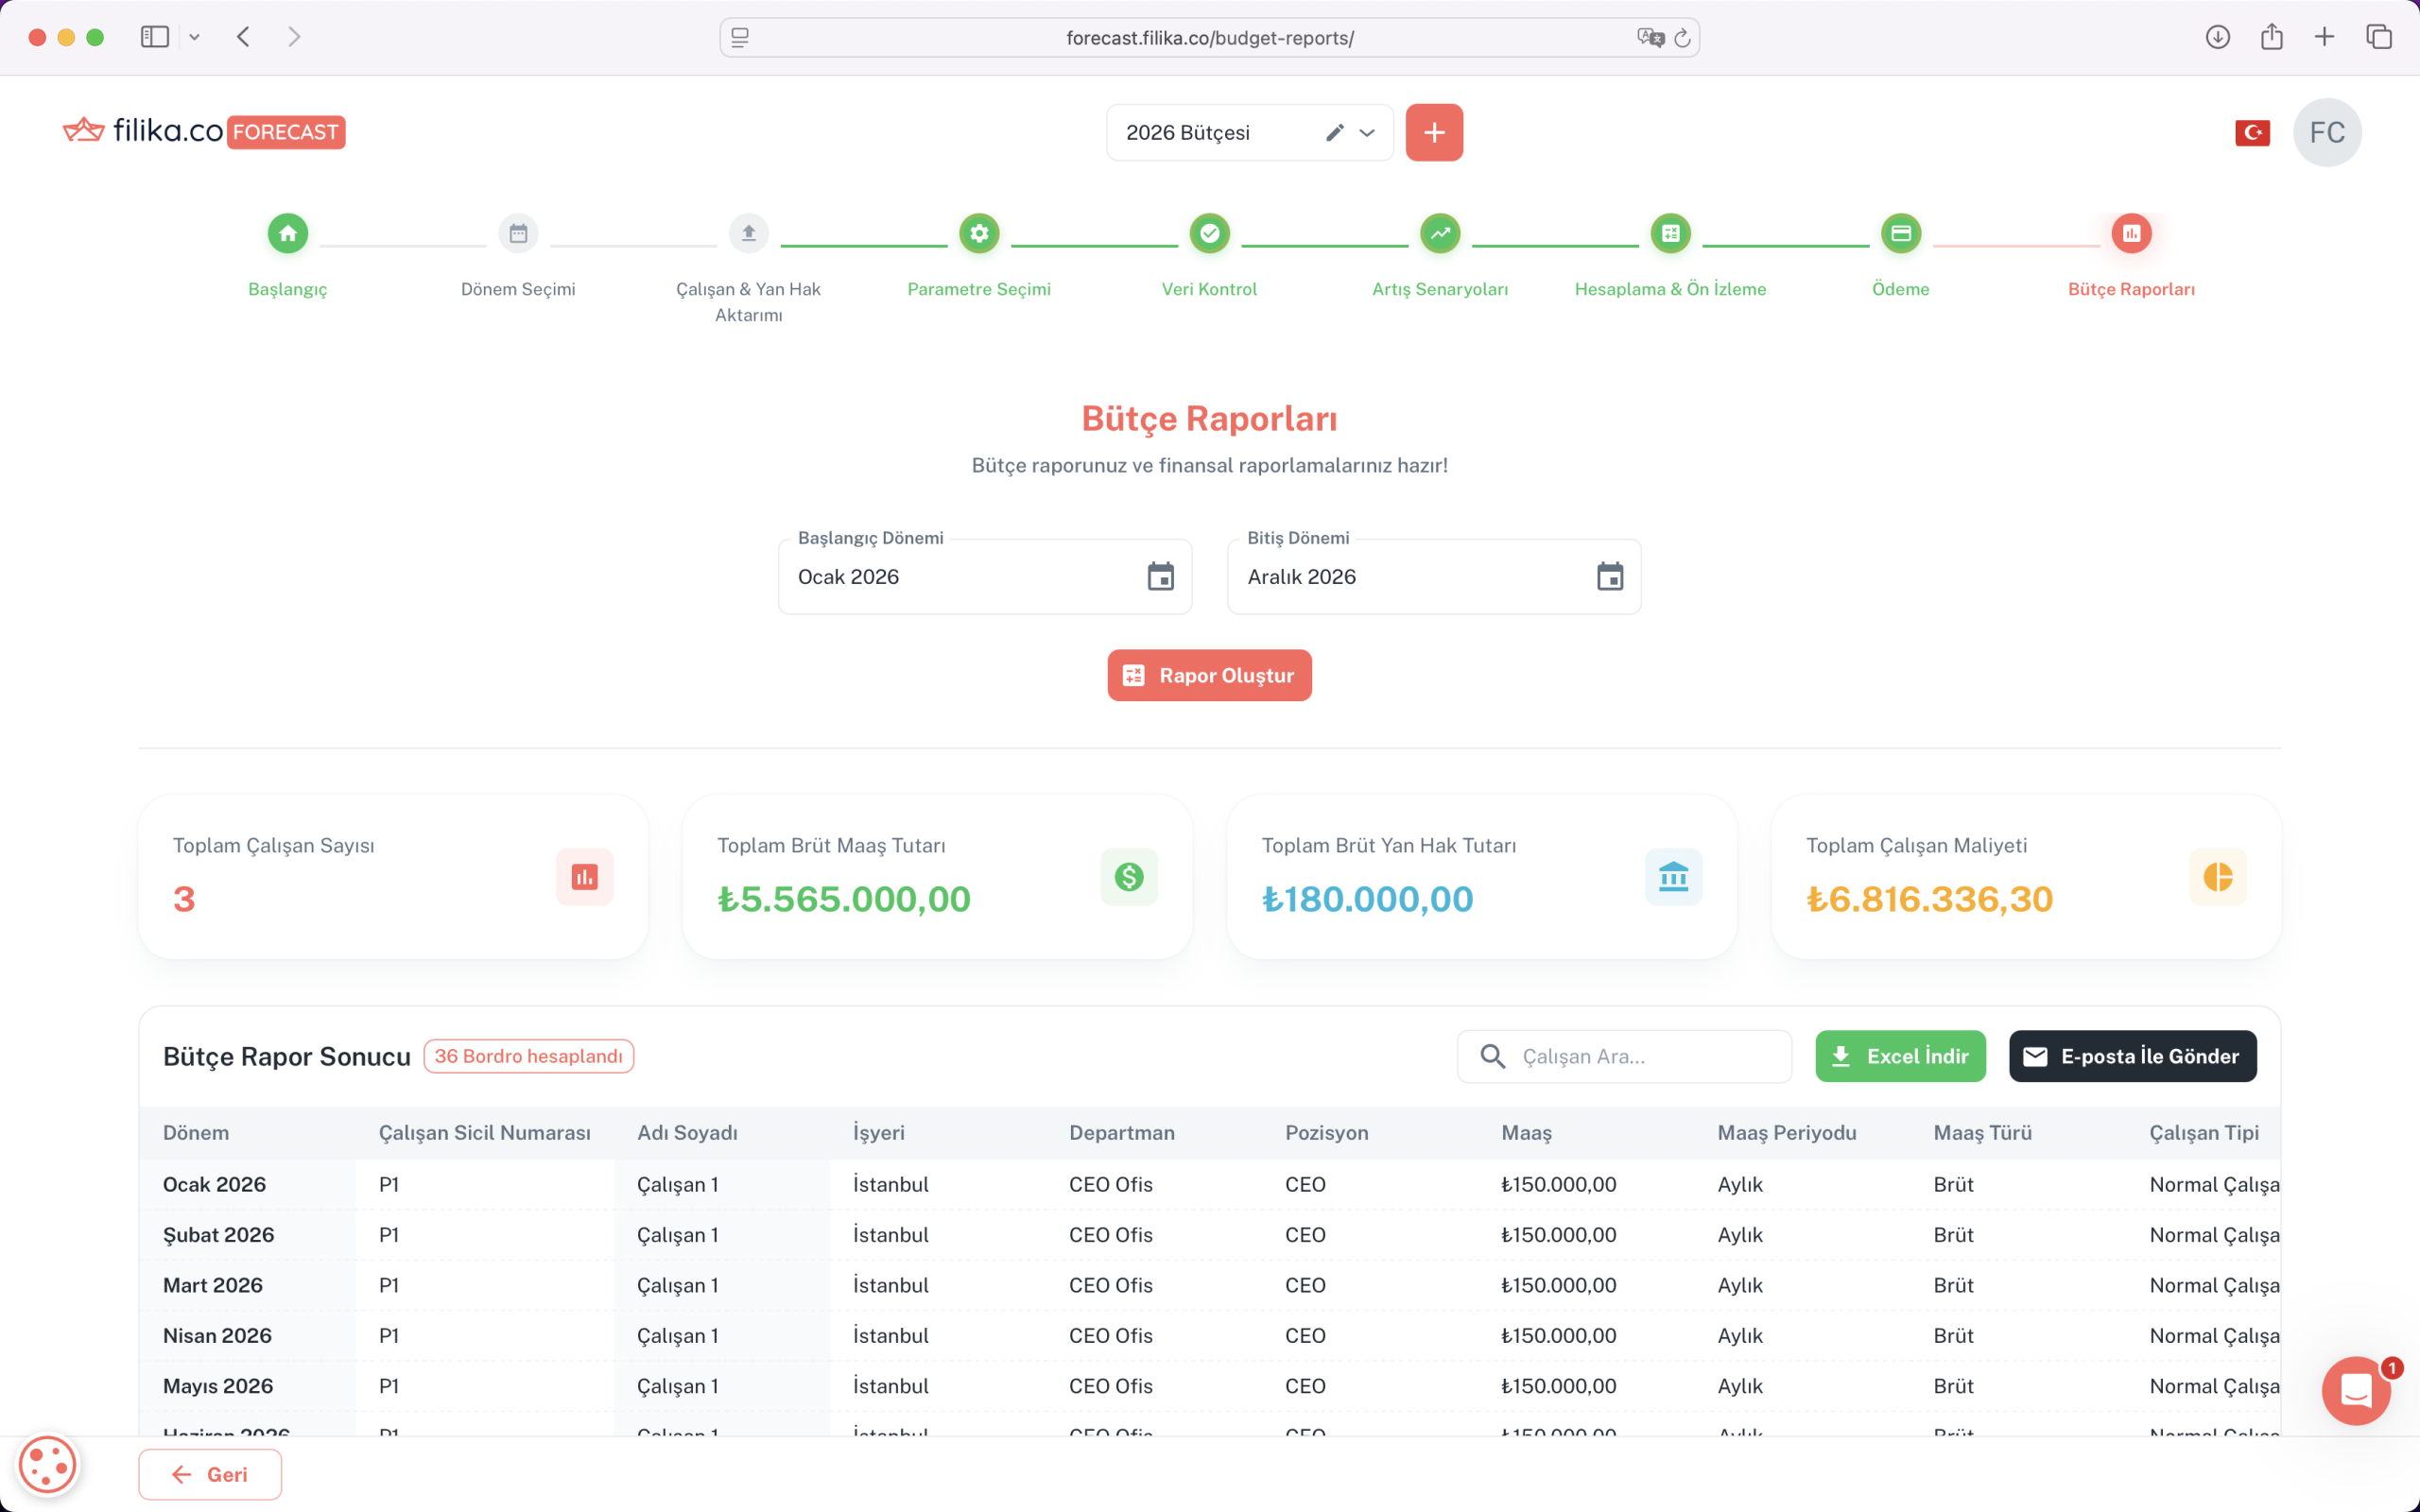The image size is (2420, 1512).
Task: Click the Ödeme card step icon
Action: click(1900, 233)
